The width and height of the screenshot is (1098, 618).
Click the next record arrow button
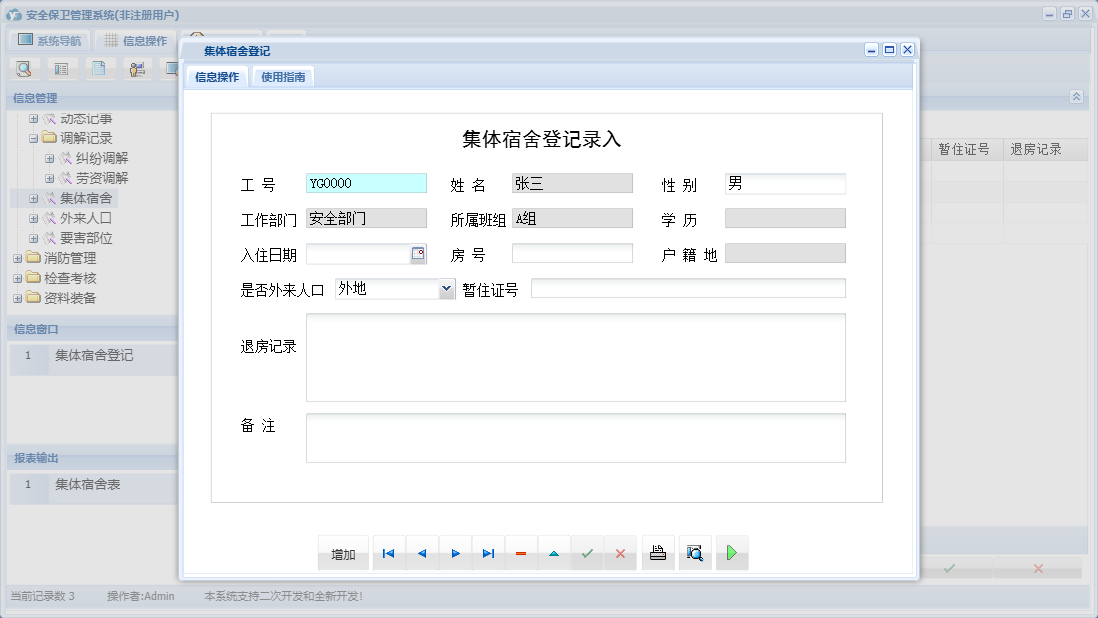coord(454,551)
